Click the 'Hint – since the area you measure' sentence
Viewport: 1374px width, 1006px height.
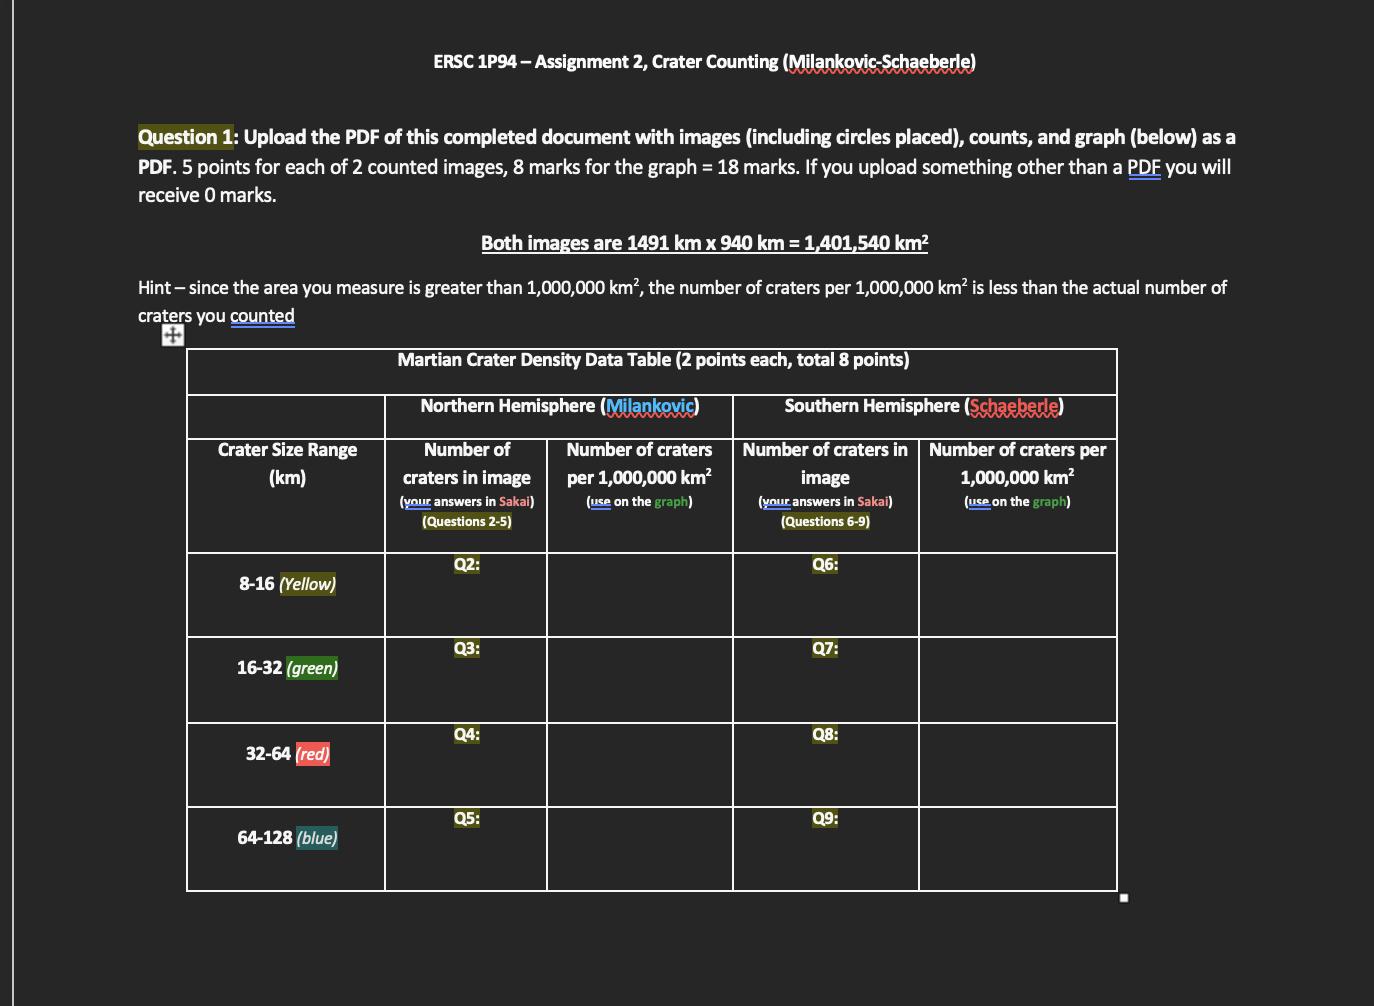tap(682, 301)
